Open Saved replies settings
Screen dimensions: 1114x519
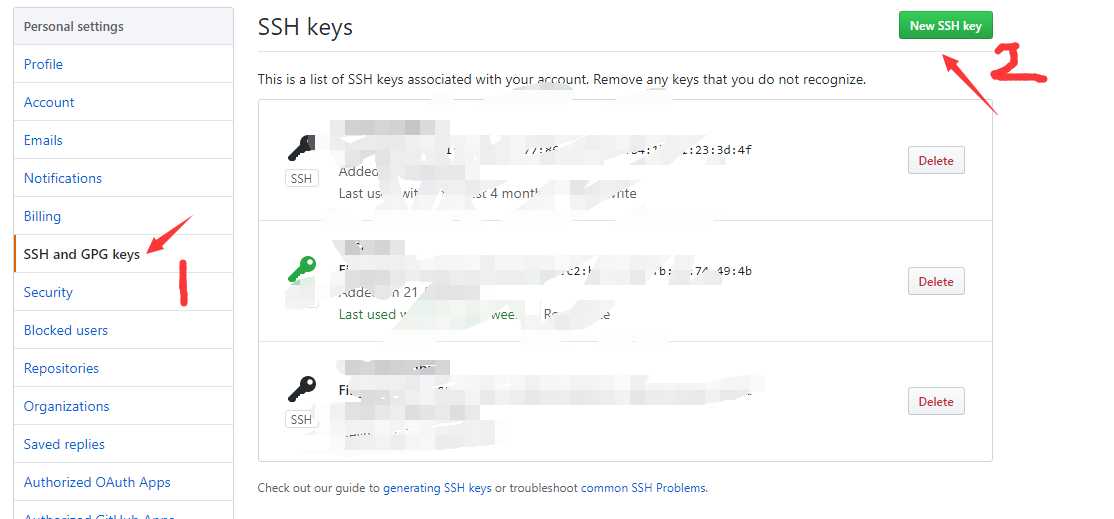click(64, 444)
